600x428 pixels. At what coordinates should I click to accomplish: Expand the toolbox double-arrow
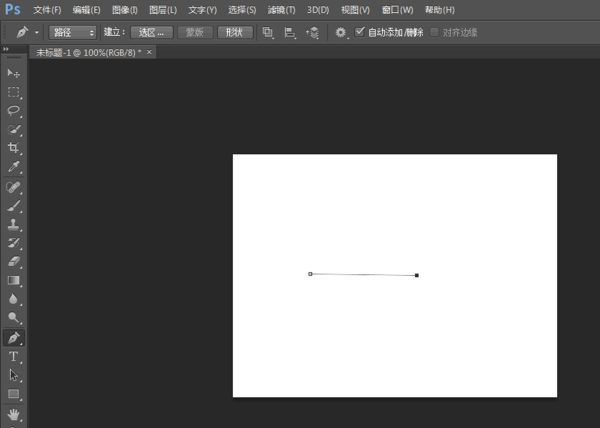6,49
